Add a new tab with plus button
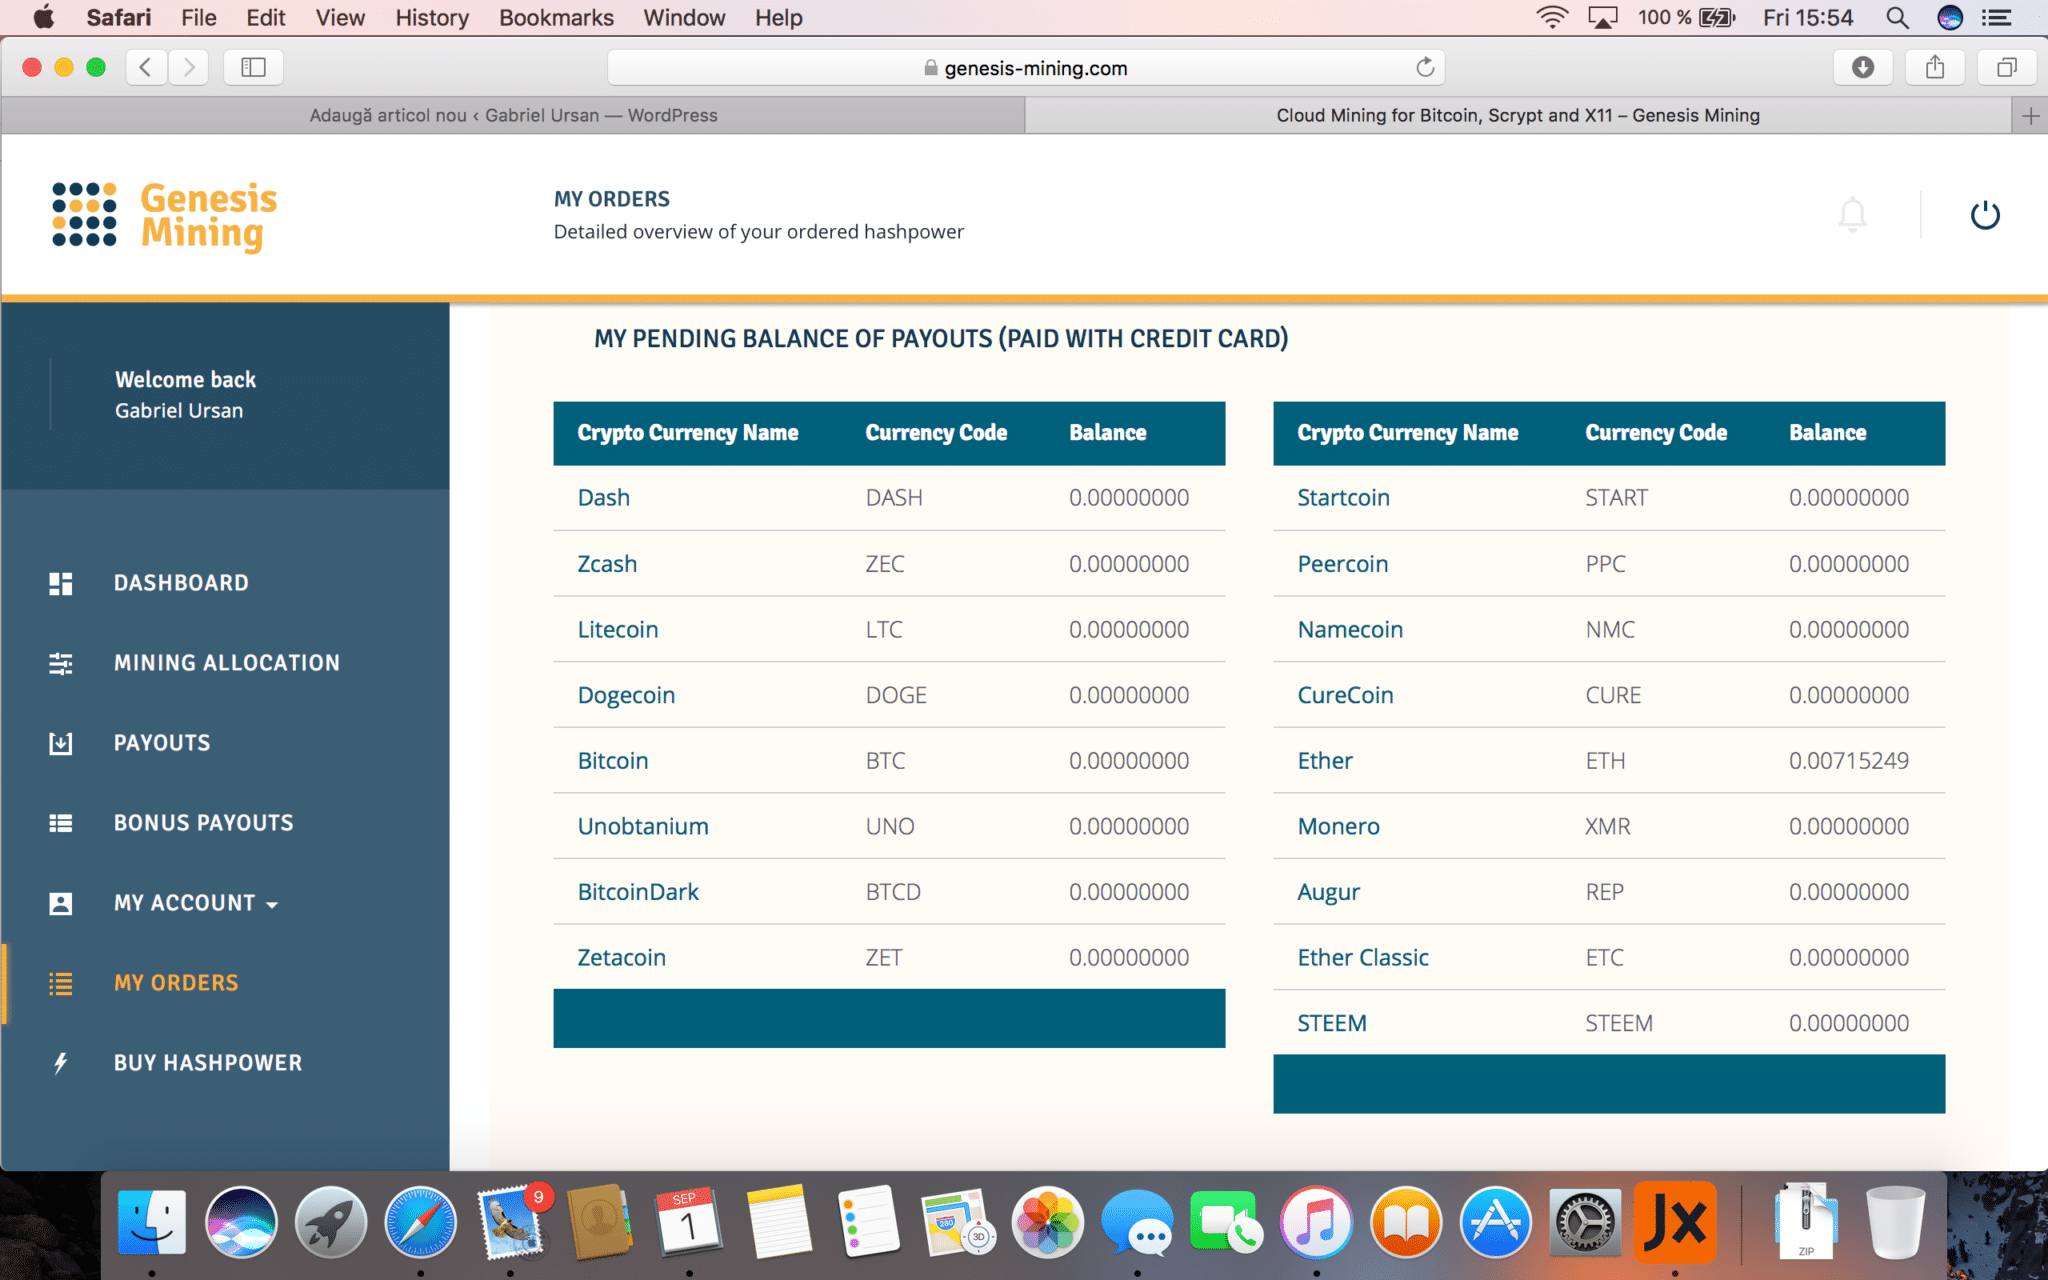The image size is (2048, 1280). pyautogui.click(x=2030, y=116)
